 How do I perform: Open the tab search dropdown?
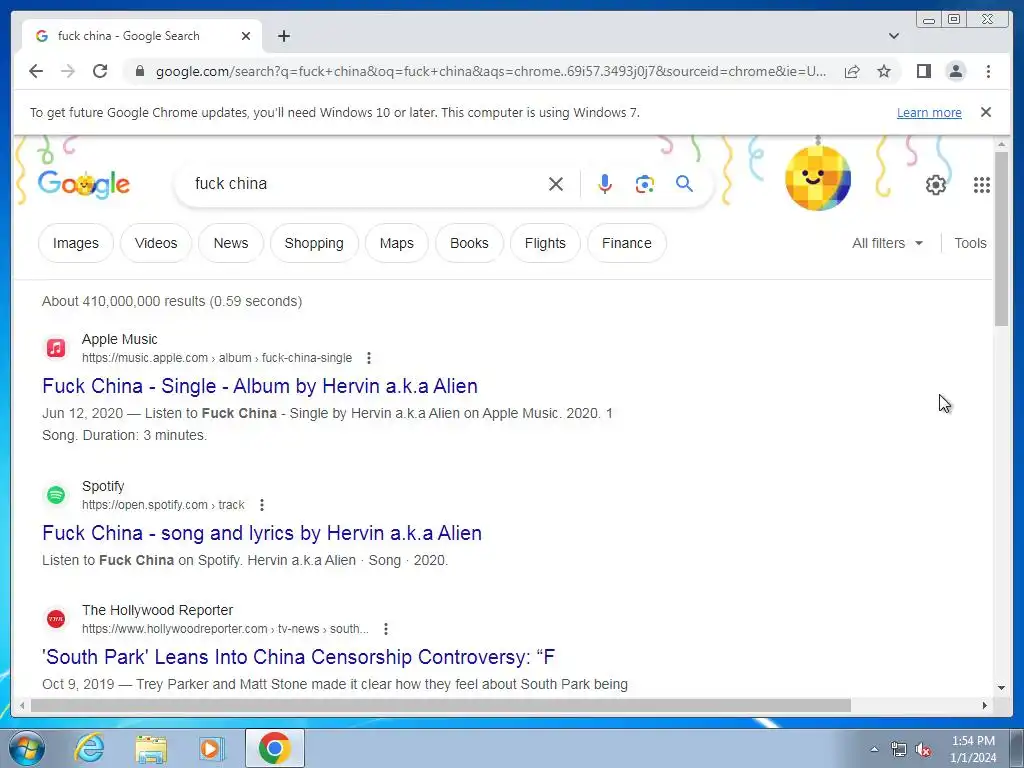point(894,36)
